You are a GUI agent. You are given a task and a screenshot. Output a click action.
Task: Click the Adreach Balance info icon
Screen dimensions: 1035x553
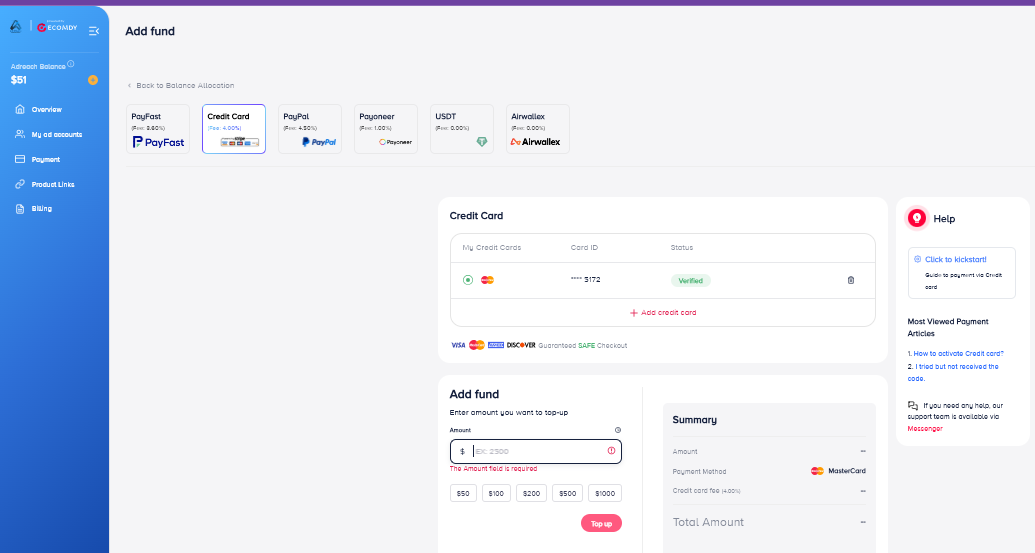[71, 64]
